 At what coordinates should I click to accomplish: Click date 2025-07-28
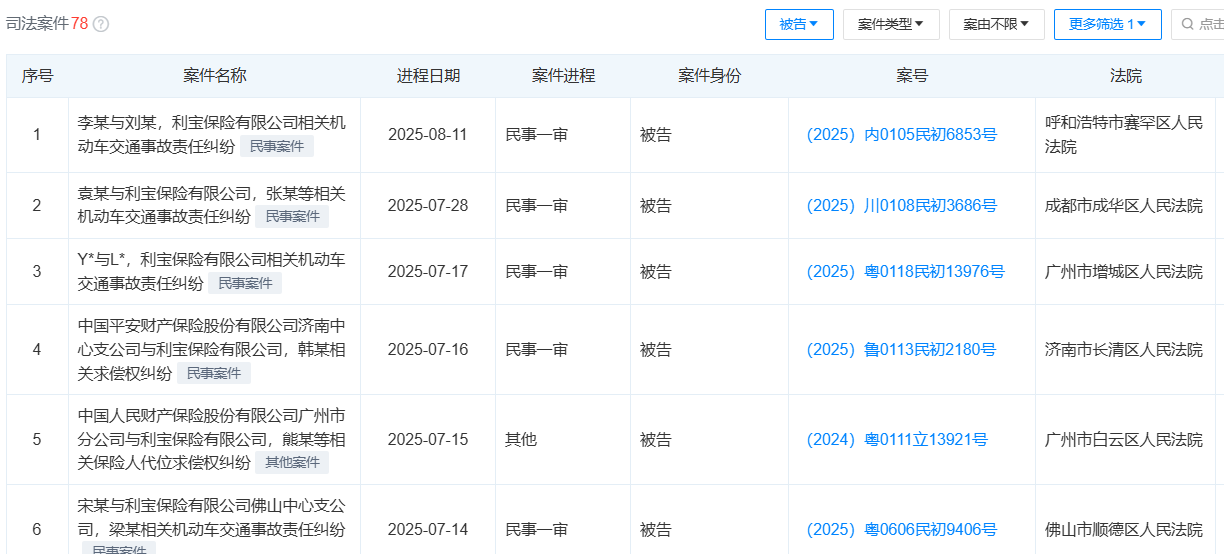(x=428, y=205)
